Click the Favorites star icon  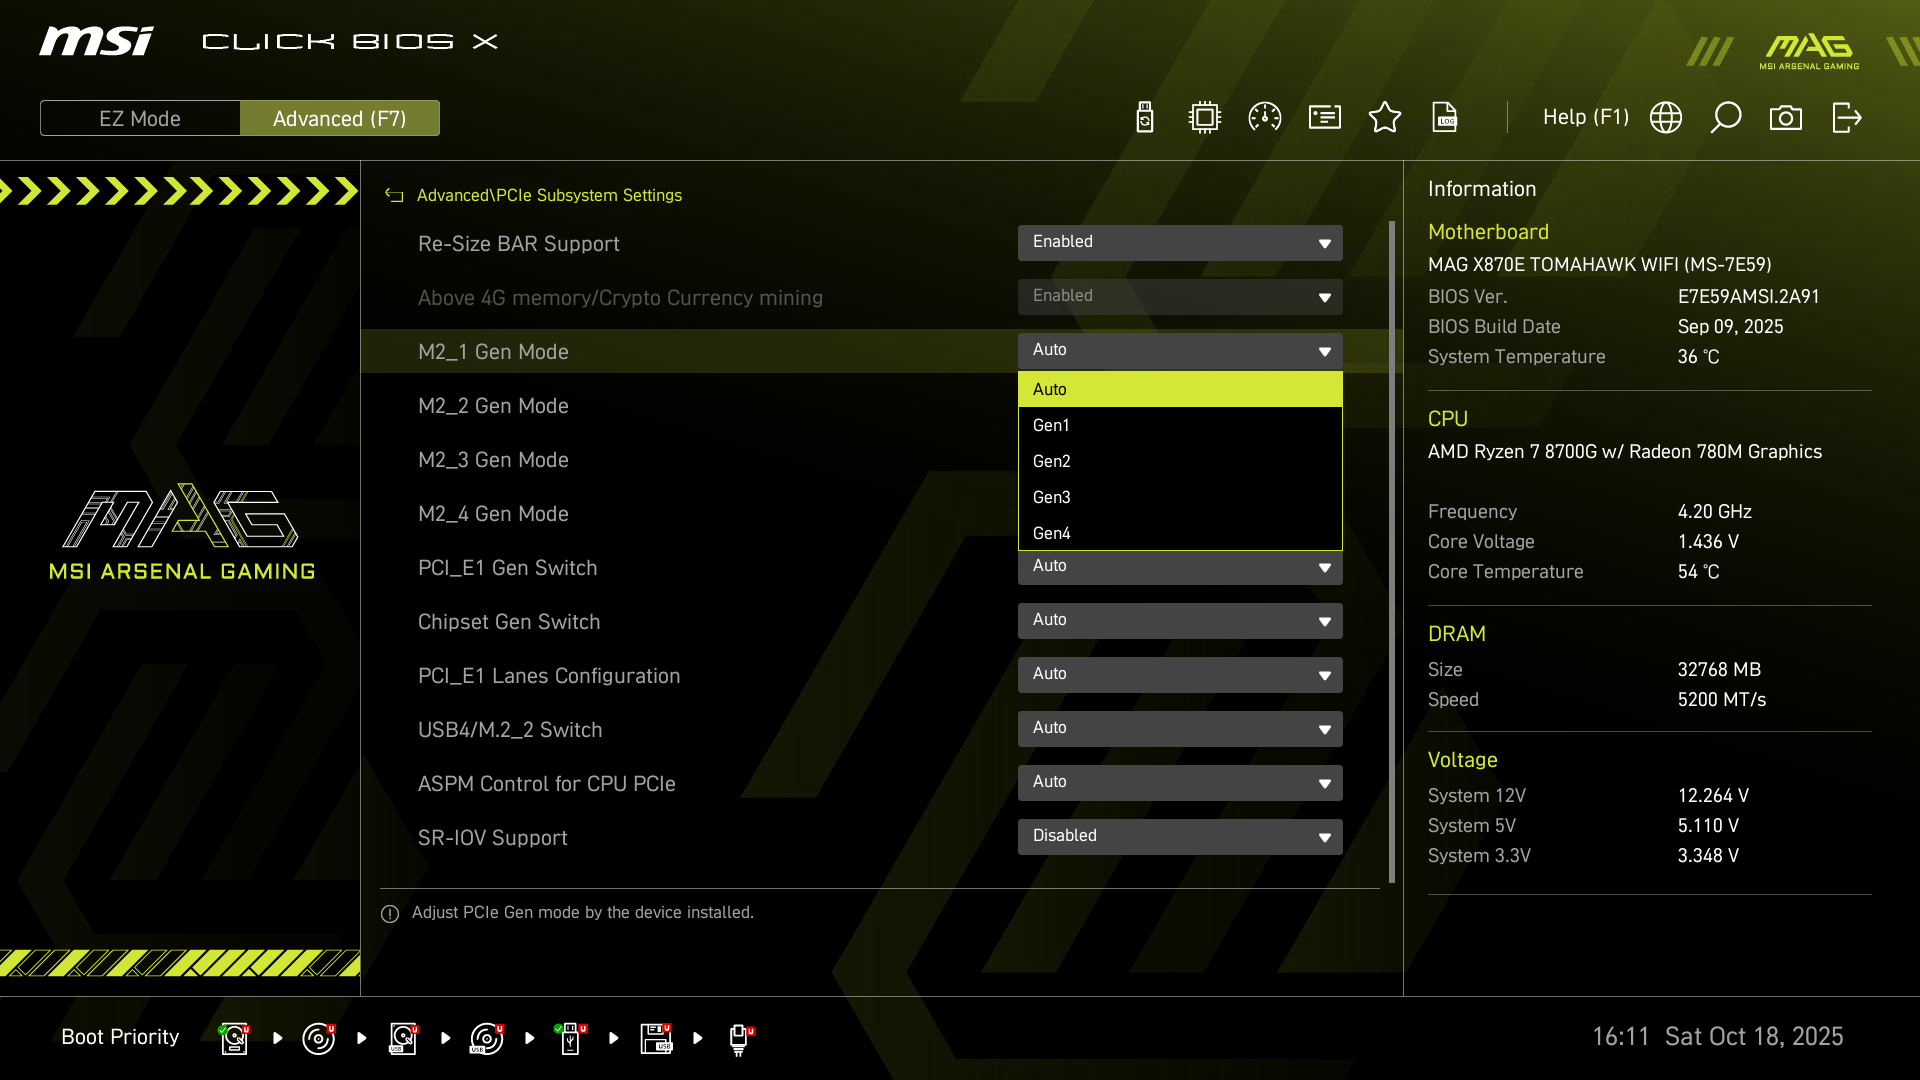(1385, 117)
